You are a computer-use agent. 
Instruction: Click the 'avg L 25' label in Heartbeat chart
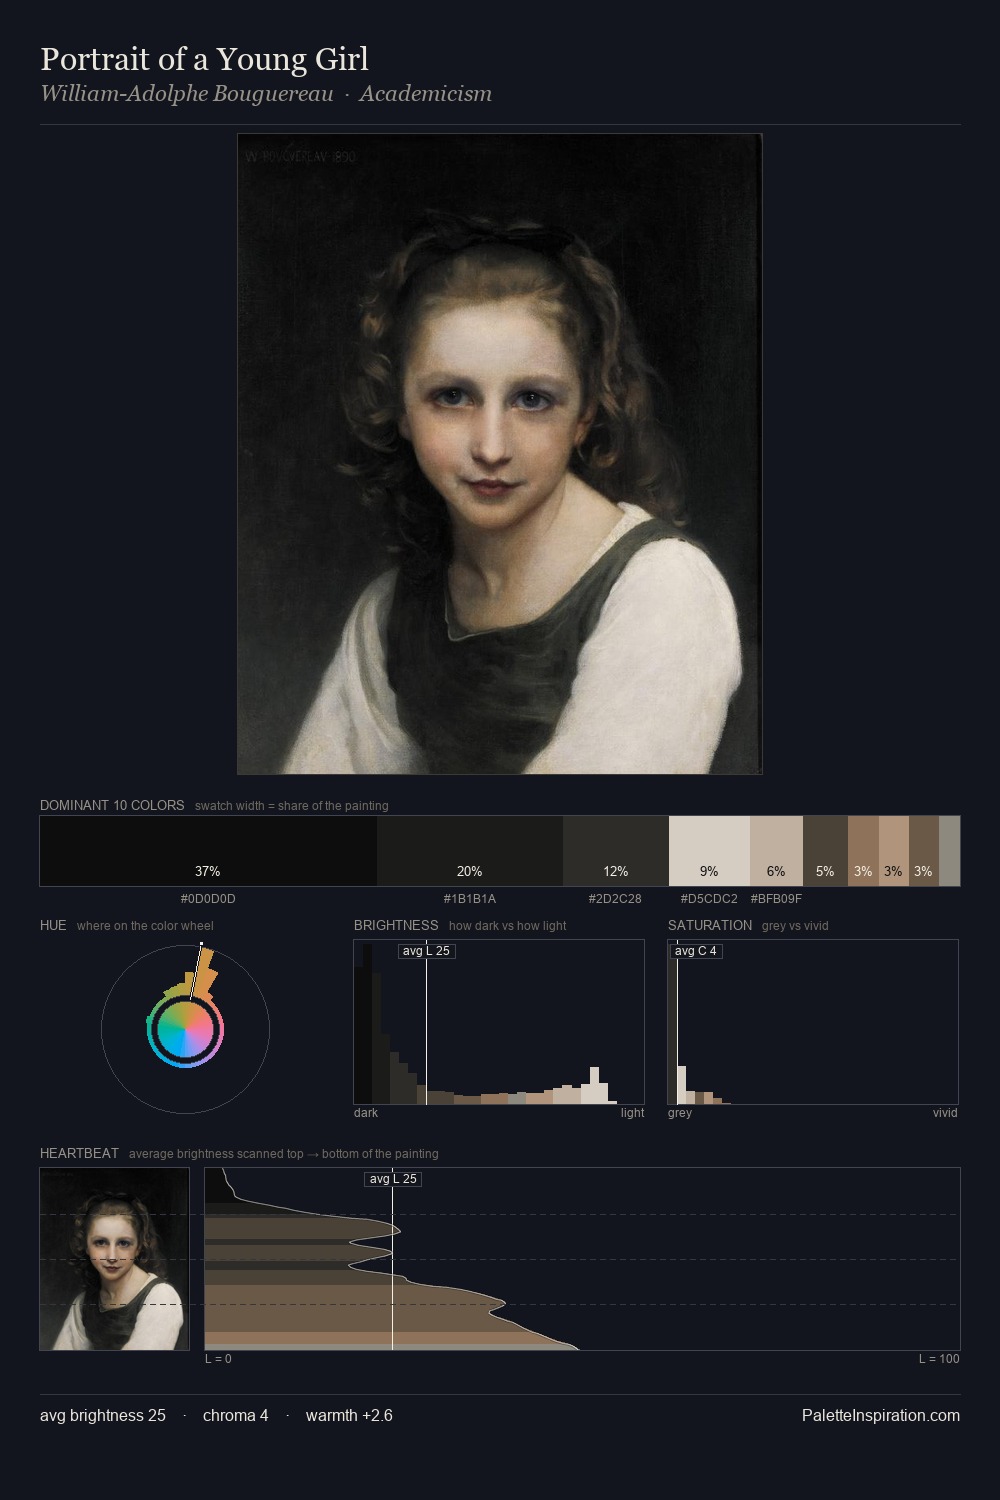click(x=393, y=1179)
